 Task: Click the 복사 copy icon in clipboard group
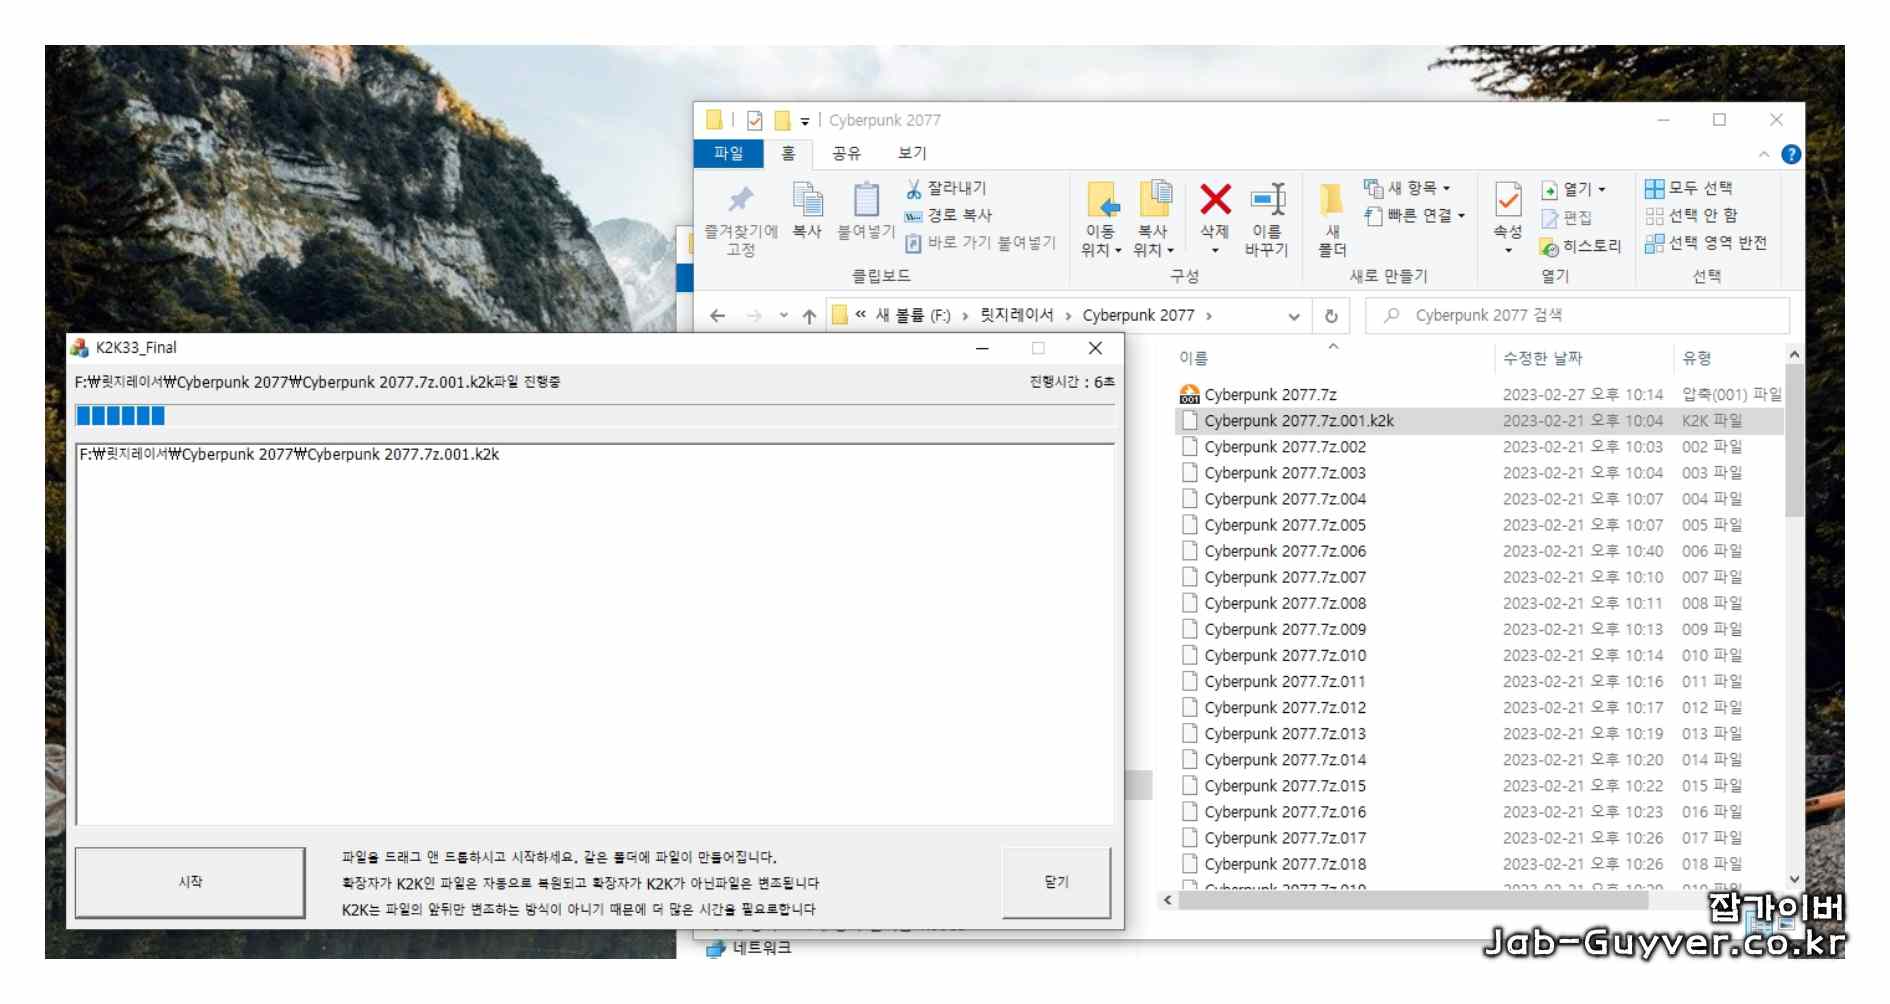[807, 199]
